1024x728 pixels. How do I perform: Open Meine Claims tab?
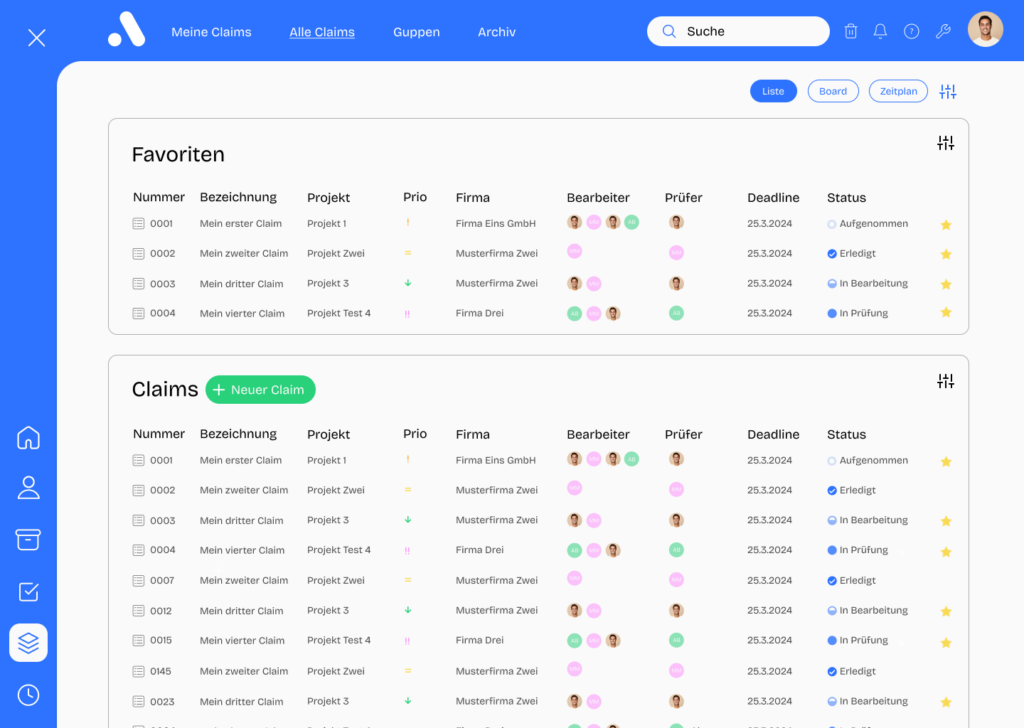211,32
